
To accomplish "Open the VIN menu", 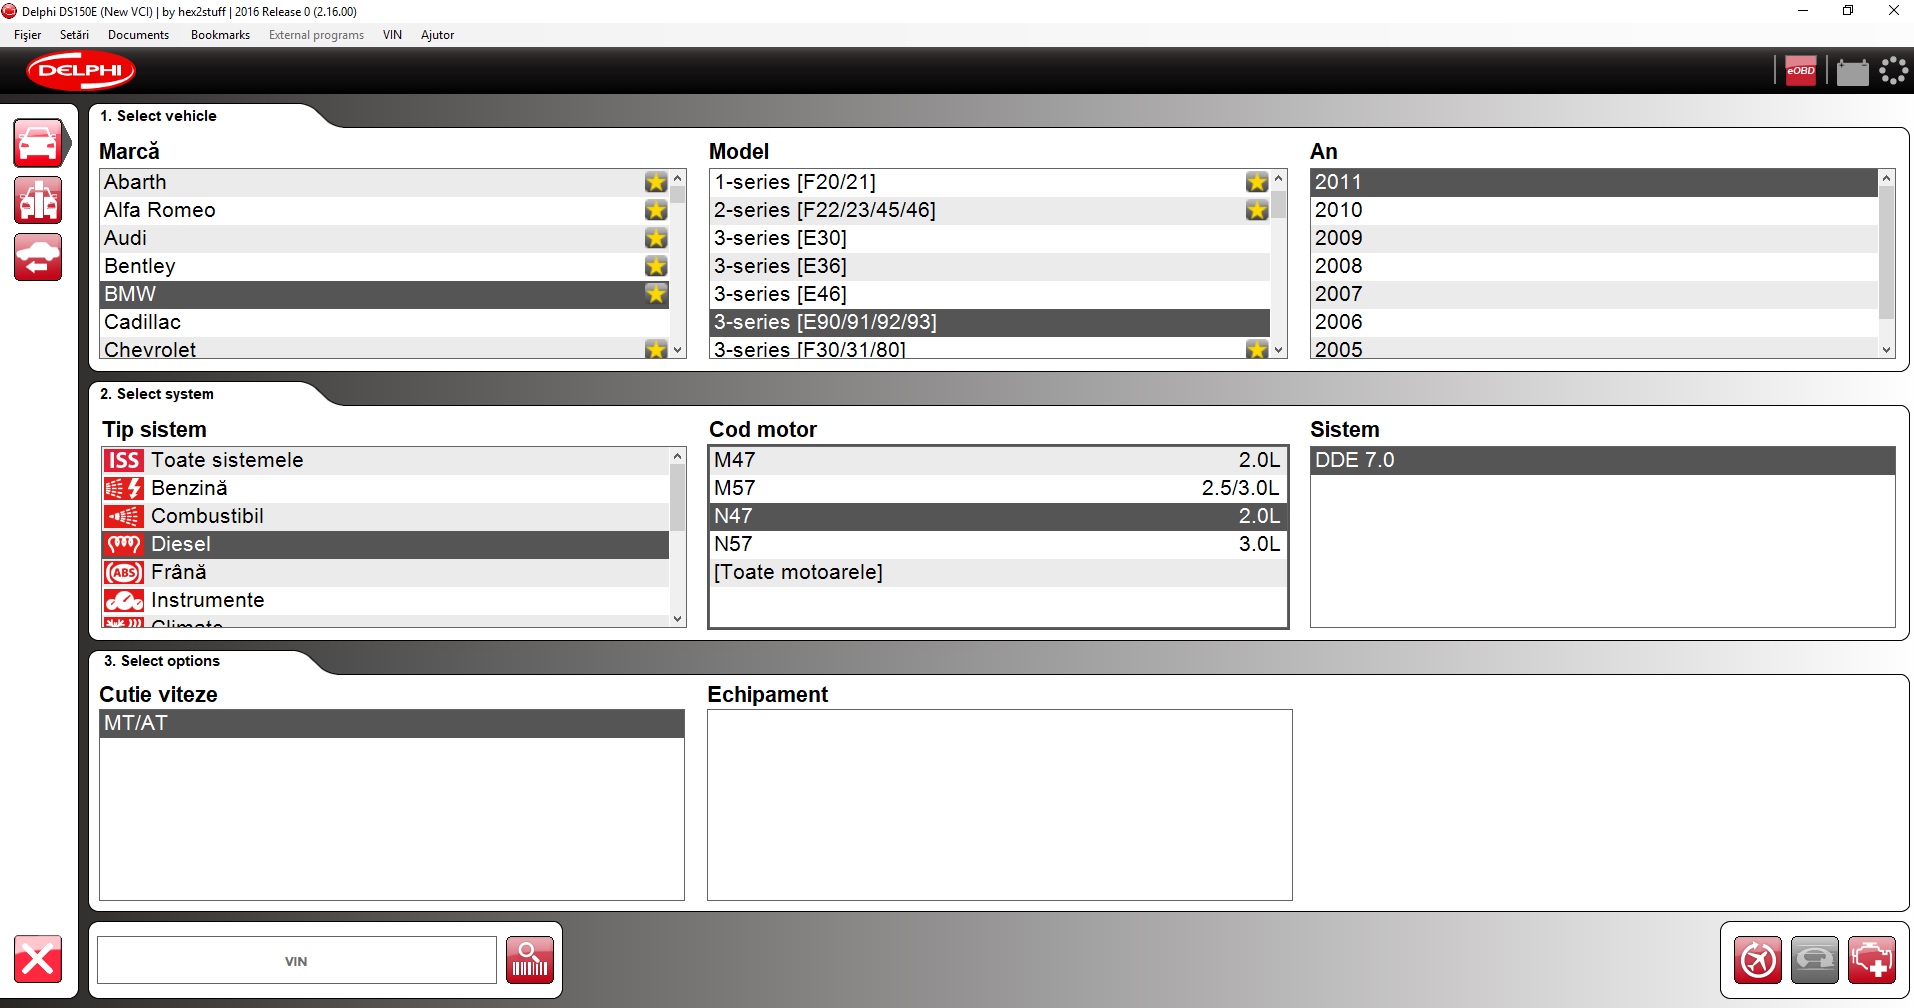I will 392,35.
